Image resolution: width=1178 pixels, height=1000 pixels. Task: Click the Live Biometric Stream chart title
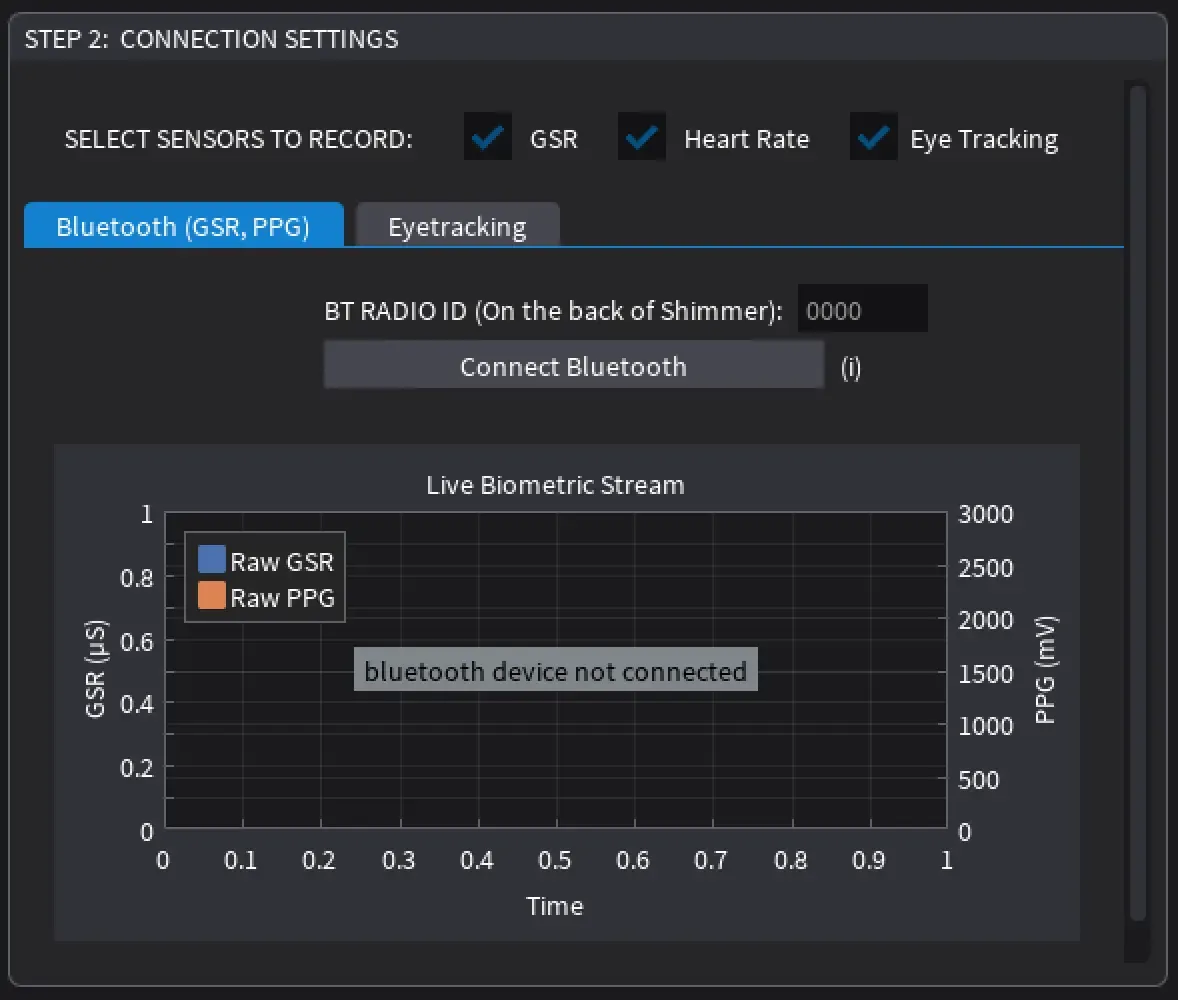554,485
